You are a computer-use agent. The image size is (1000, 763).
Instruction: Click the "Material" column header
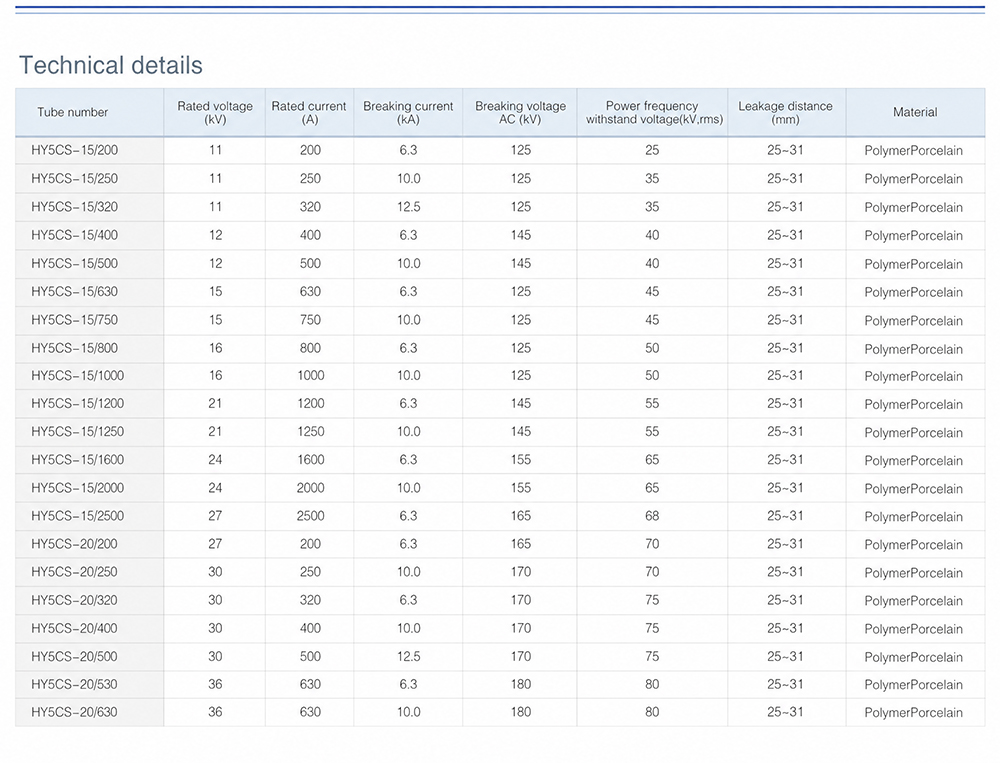point(915,112)
